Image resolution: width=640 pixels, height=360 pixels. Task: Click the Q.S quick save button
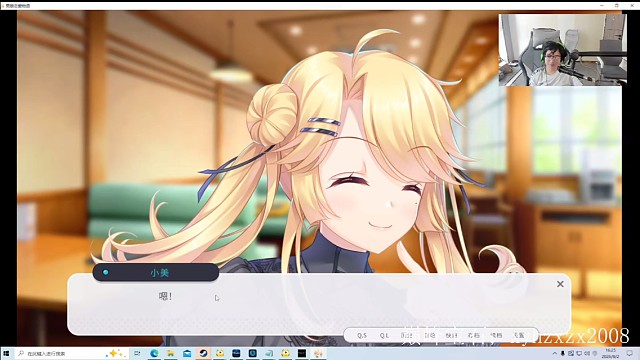tap(362, 336)
